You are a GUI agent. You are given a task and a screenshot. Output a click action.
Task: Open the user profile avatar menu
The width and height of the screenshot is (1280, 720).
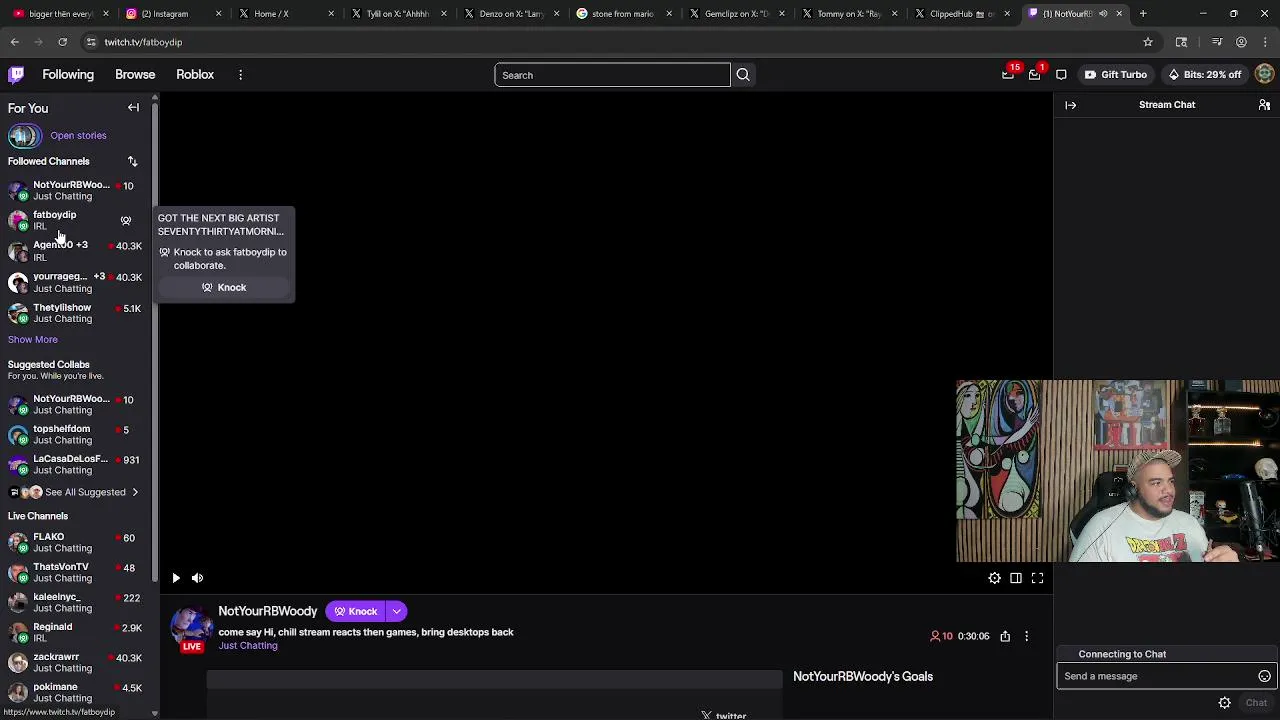pyautogui.click(x=1264, y=75)
